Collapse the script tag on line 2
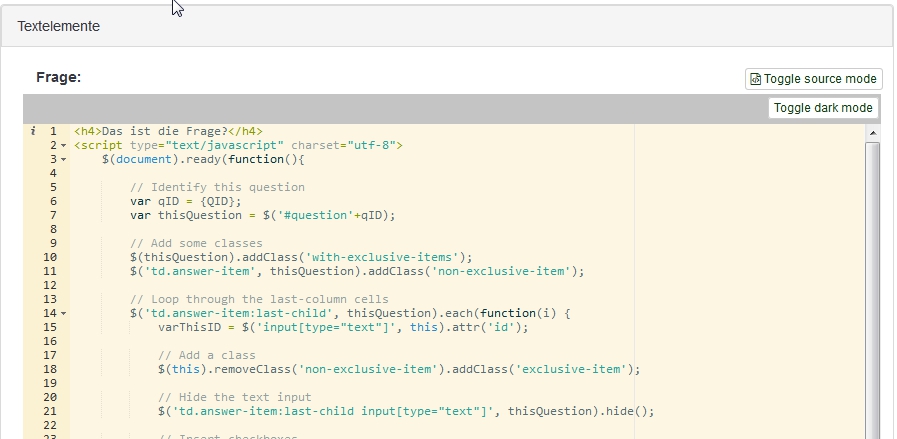The width and height of the screenshot is (897, 439). coord(63,146)
